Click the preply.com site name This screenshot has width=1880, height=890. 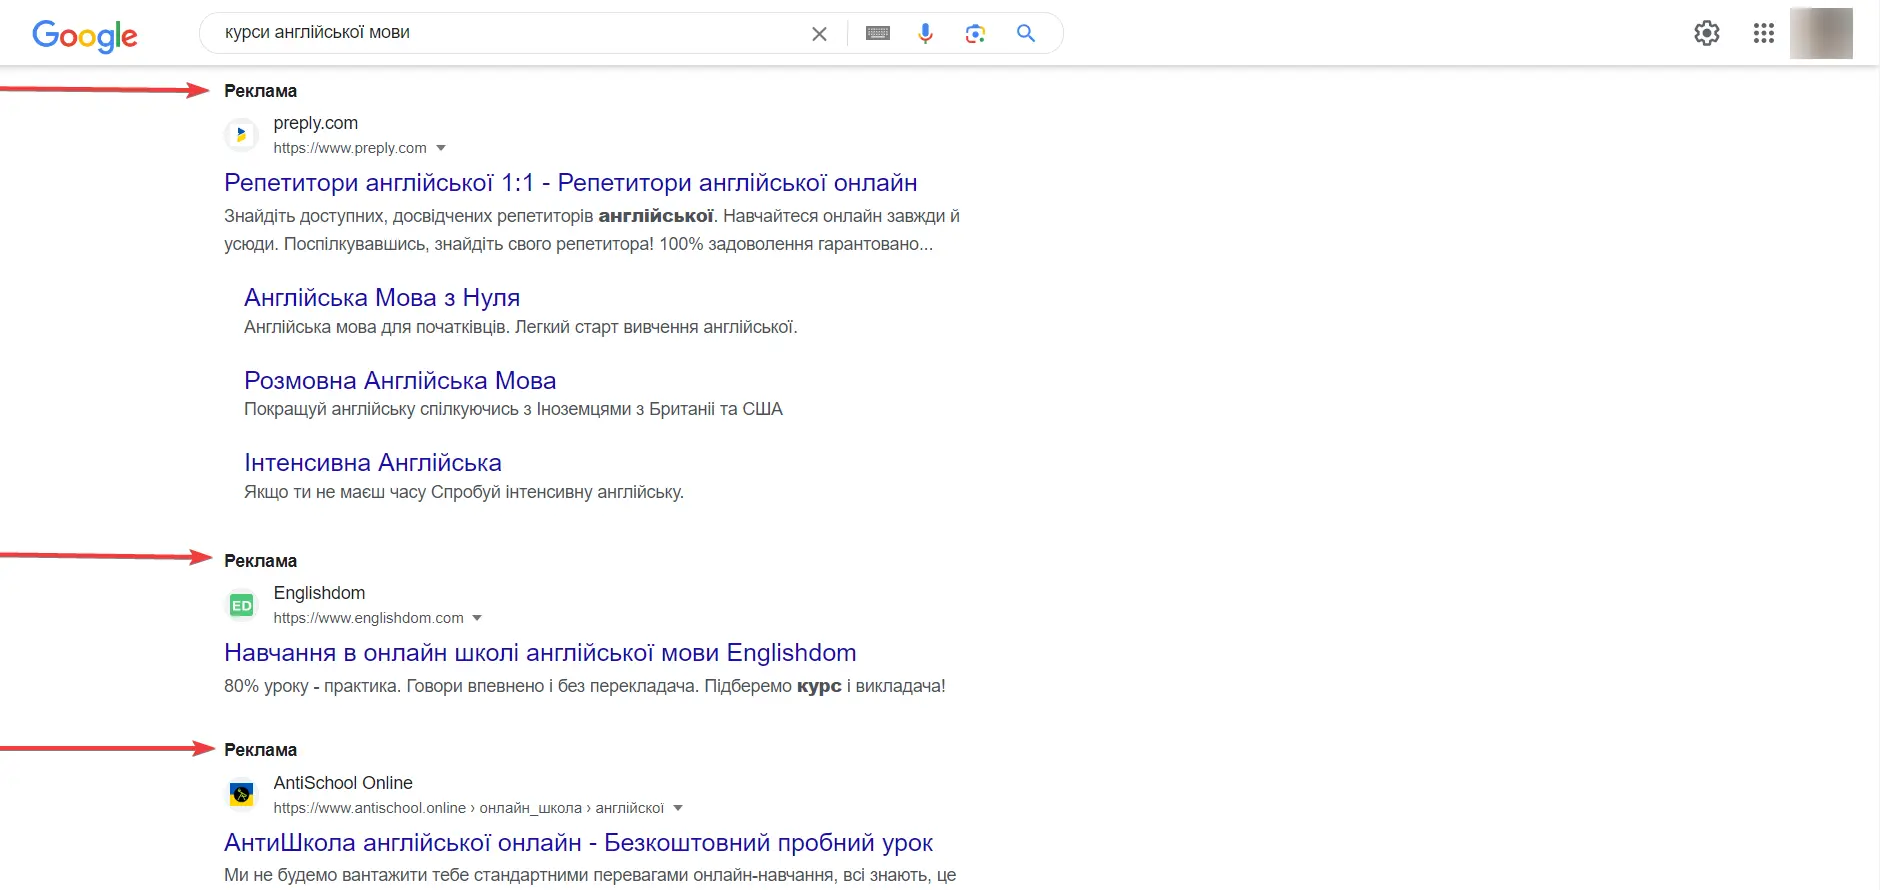coord(315,123)
